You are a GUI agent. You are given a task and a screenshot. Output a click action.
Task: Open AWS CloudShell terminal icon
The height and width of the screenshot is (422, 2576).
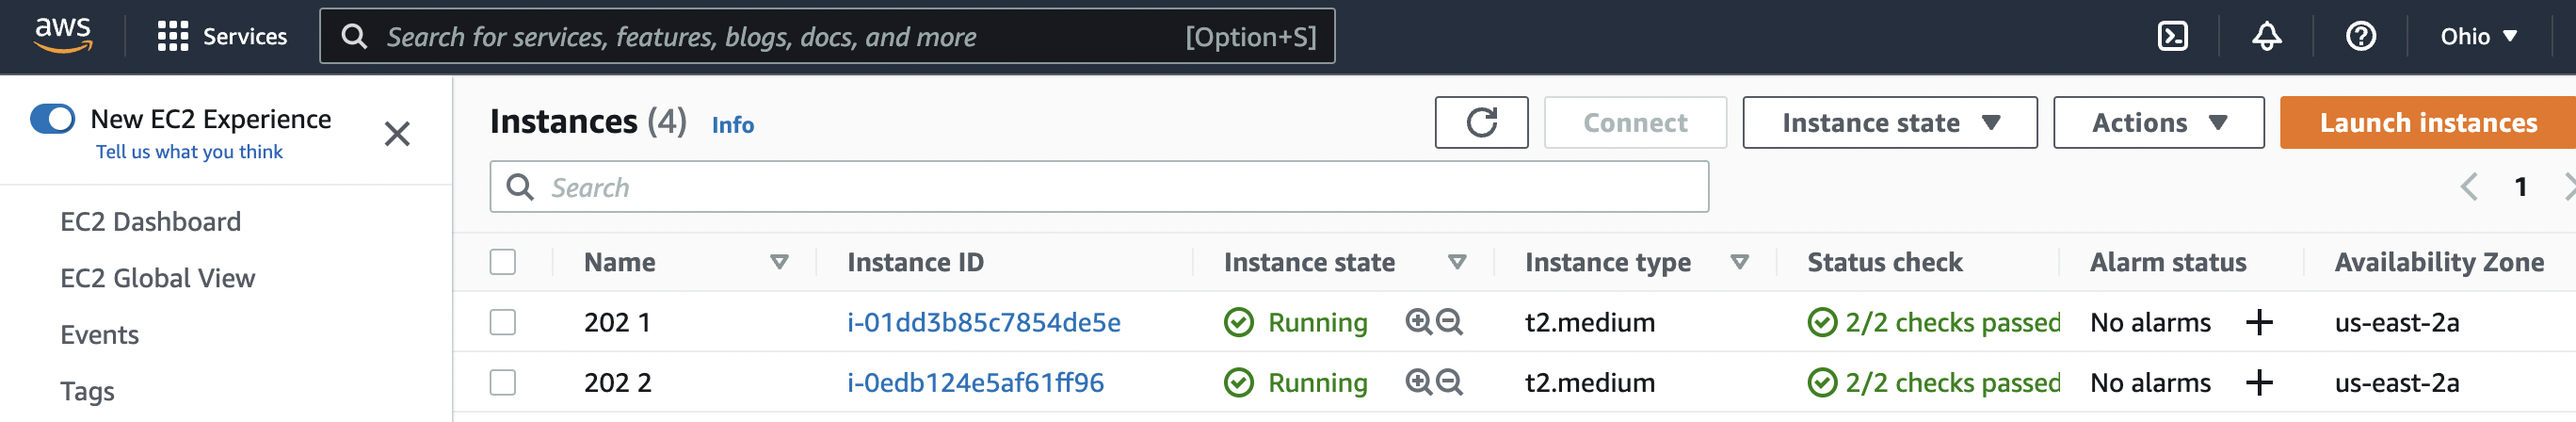[2172, 37]
